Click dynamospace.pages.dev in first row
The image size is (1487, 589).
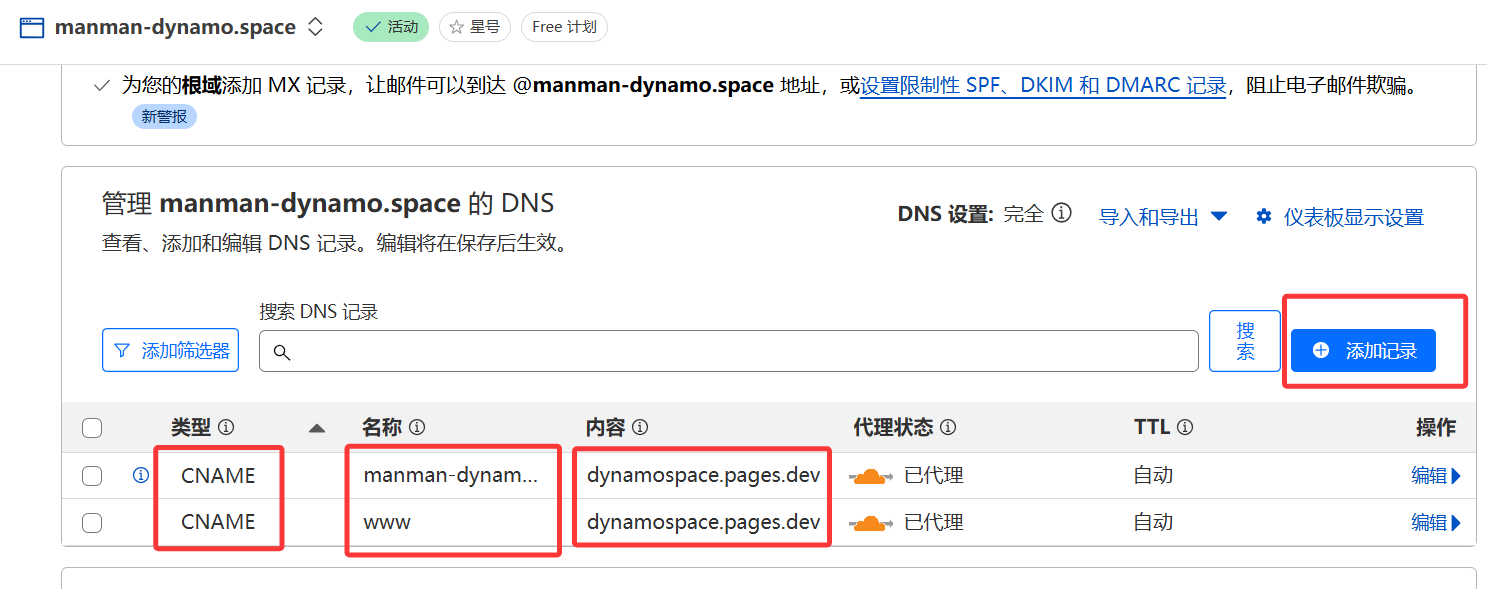(x=704, y=476)
